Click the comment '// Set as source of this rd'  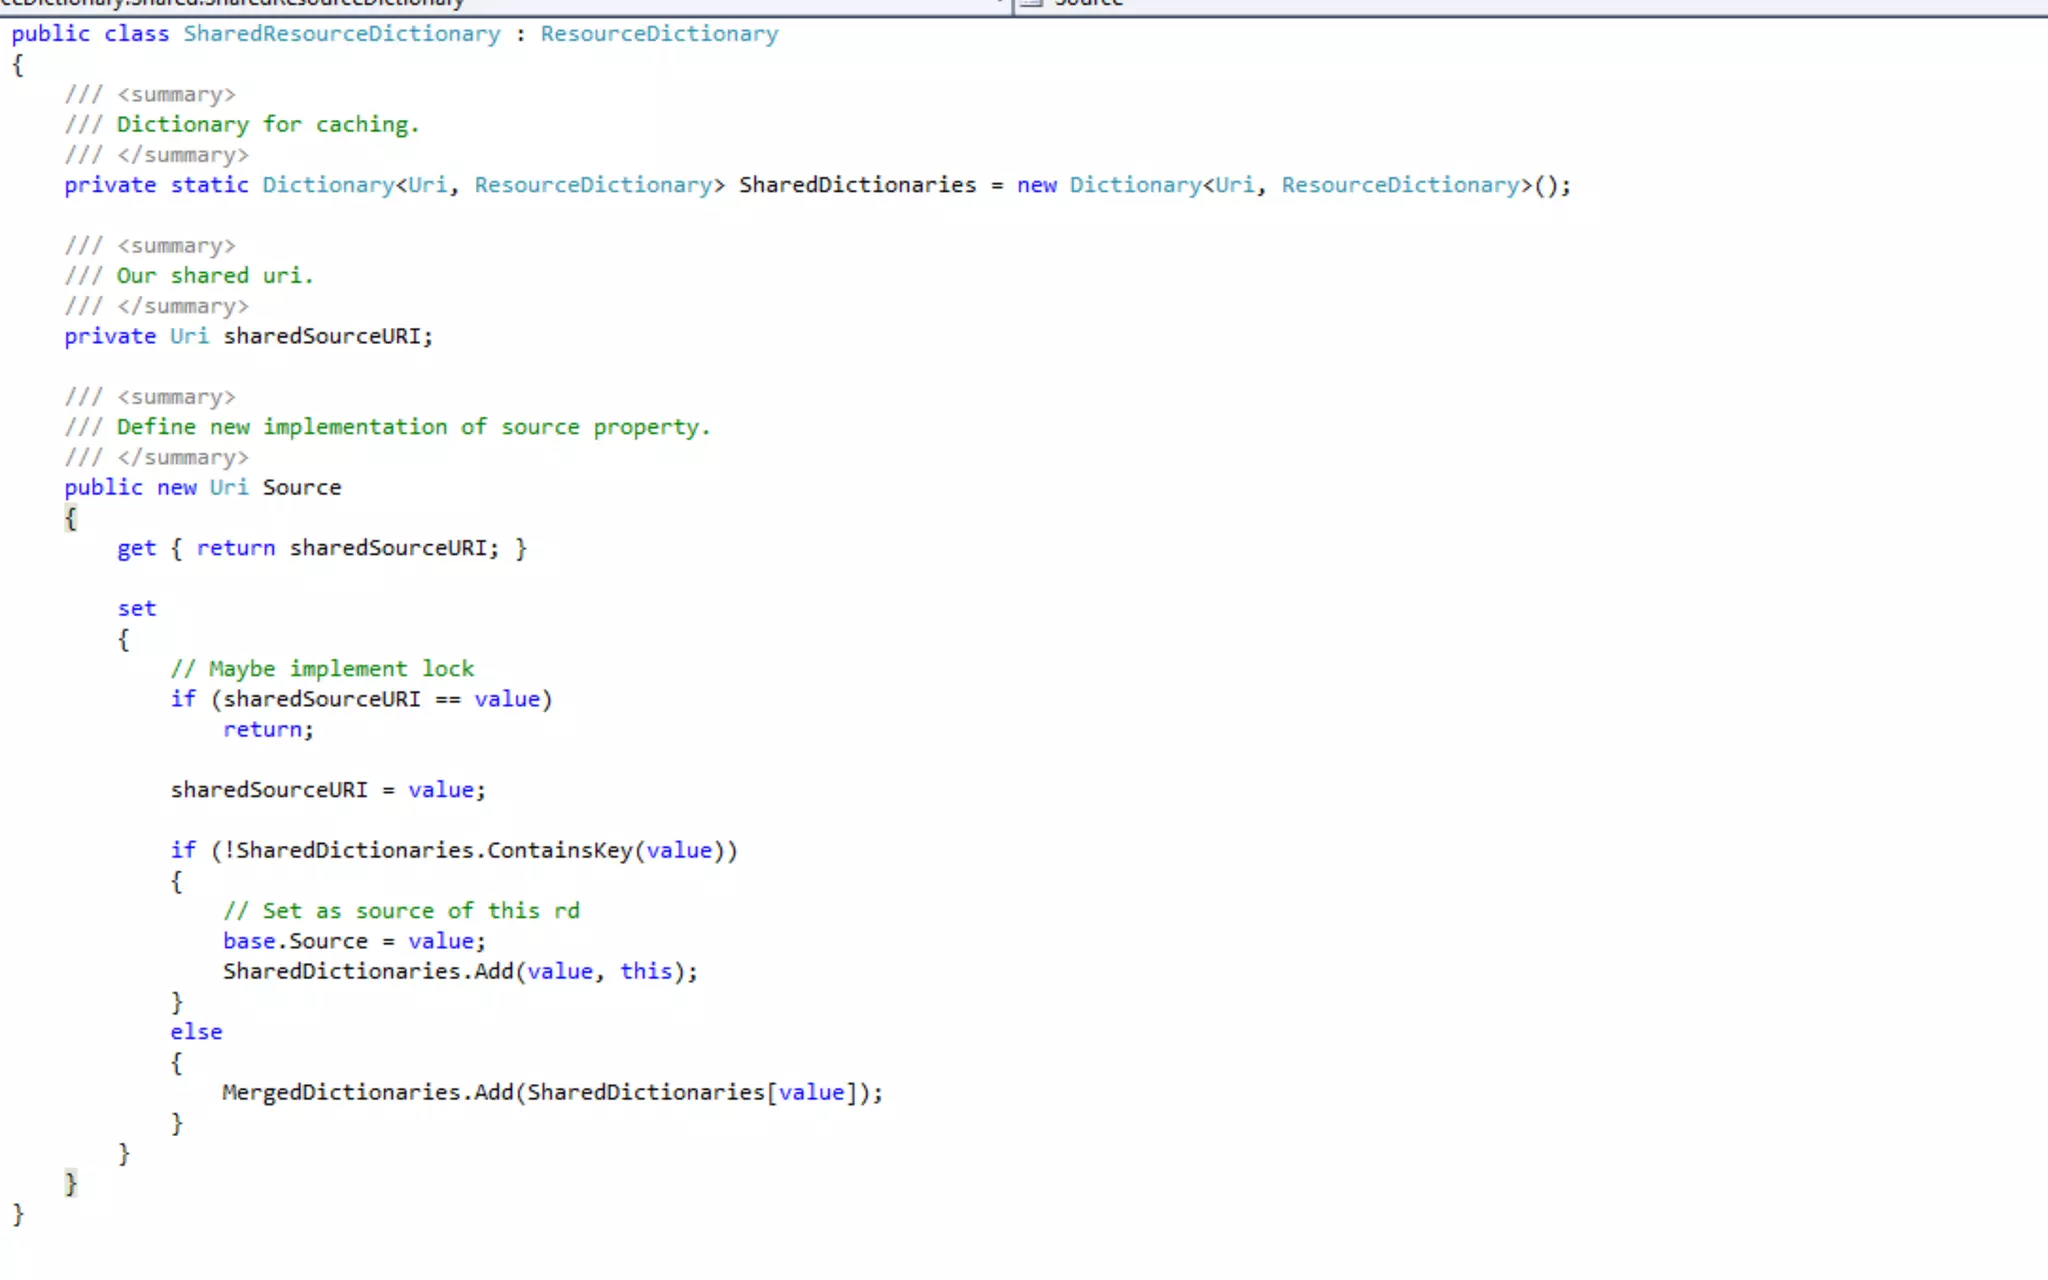point(401,911)
